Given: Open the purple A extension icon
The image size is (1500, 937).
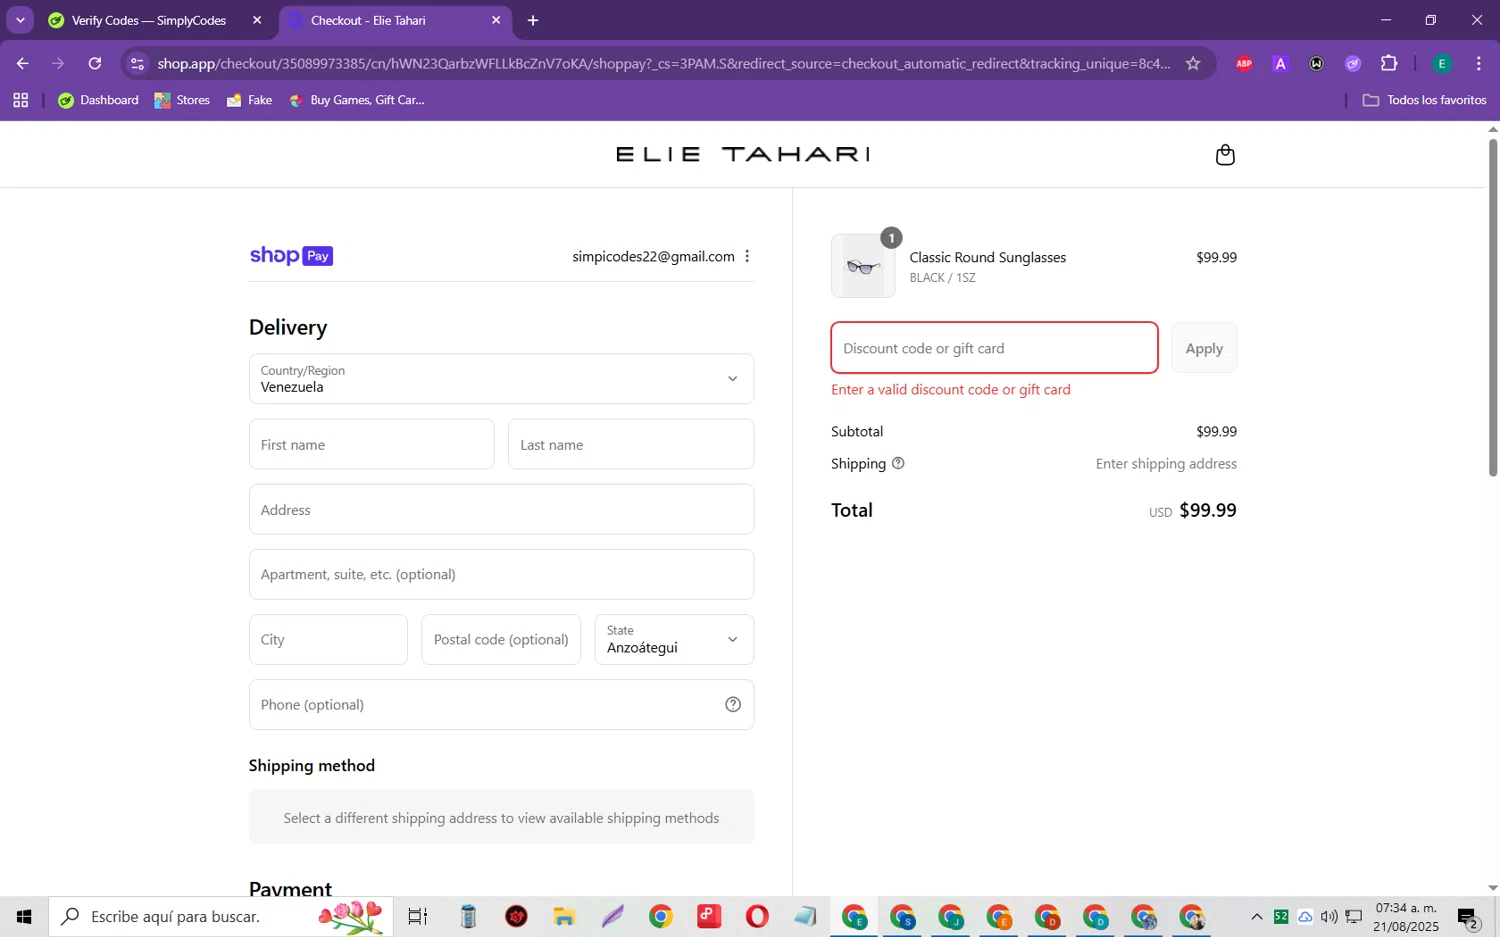Looking at the screenshot, I should click(x=1280, y=63).
